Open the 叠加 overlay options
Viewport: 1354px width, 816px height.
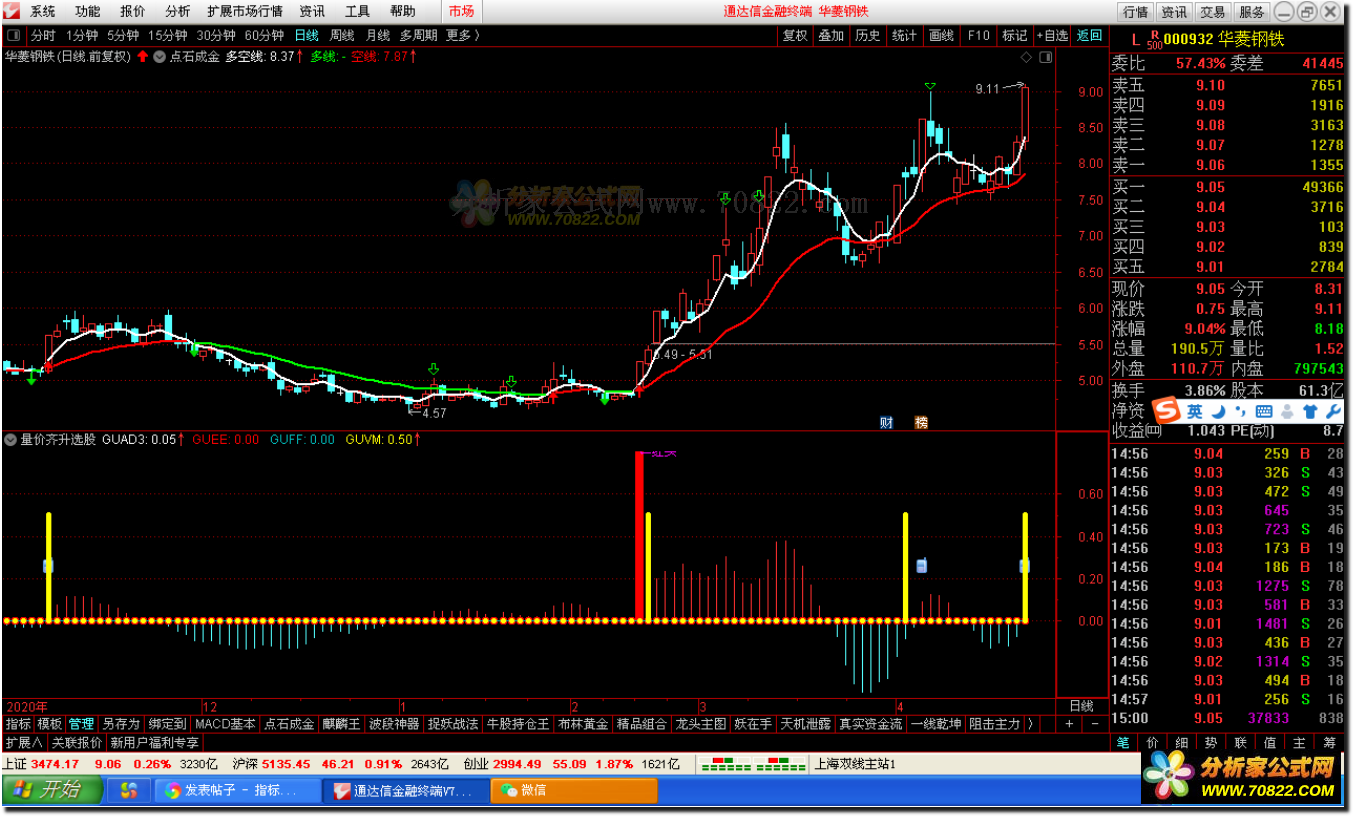coord(831,35)
